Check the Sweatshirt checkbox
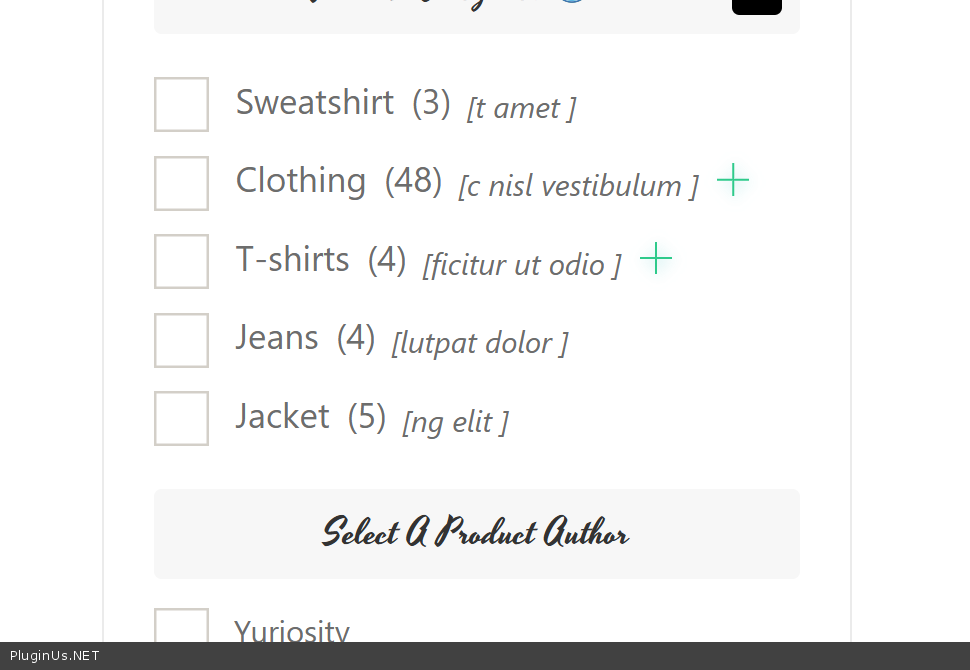The image size is (970, 670). tap(181, 104)
